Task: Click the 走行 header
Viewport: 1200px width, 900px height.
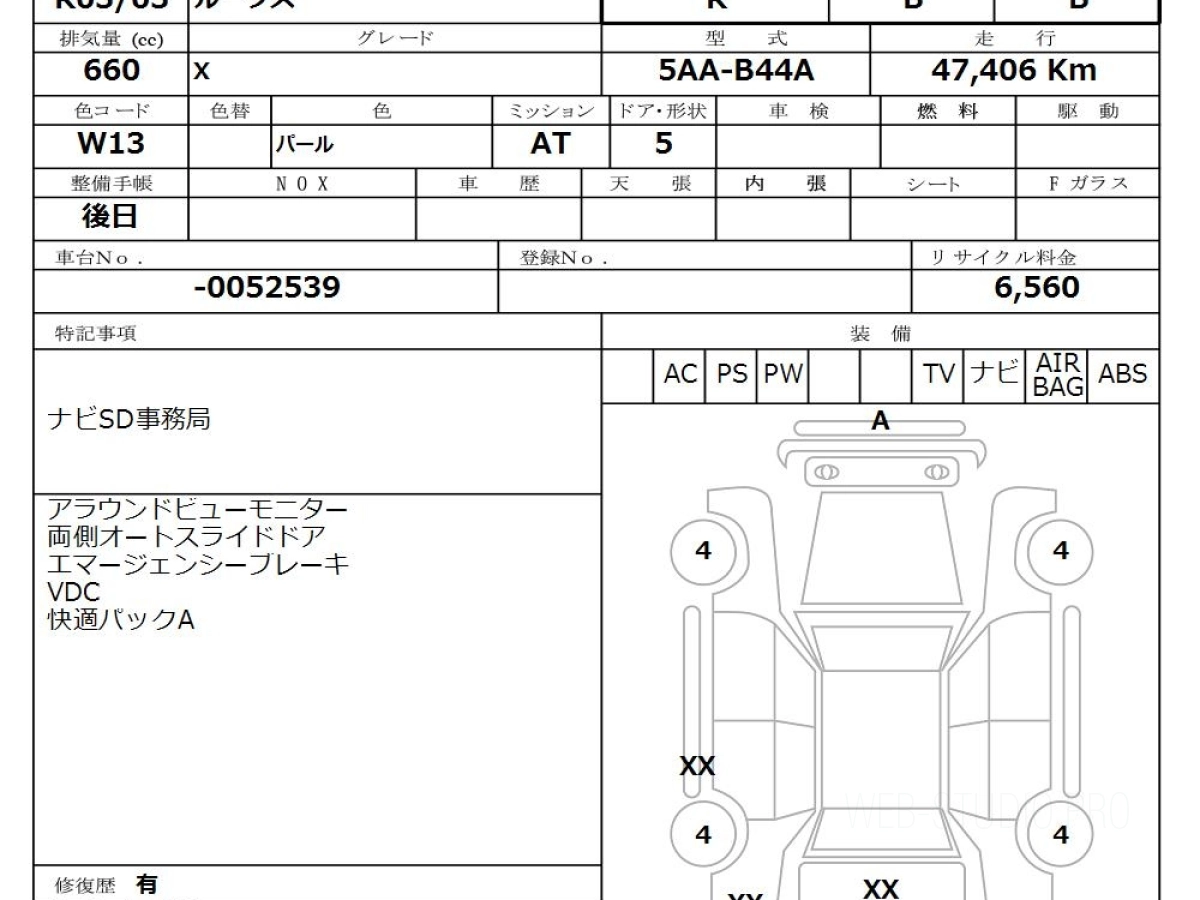Action: 1014,39
